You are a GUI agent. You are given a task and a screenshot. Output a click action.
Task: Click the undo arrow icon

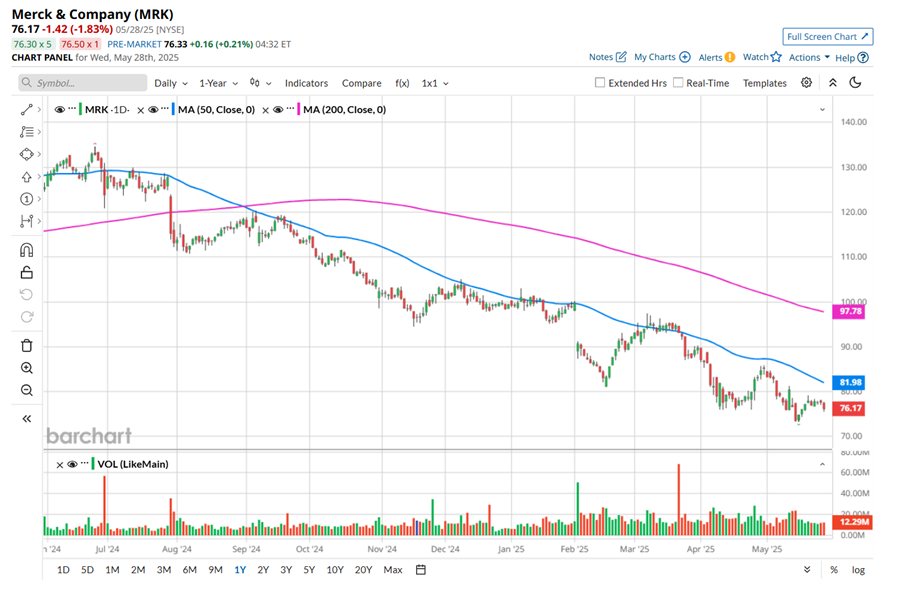[26, 295]
